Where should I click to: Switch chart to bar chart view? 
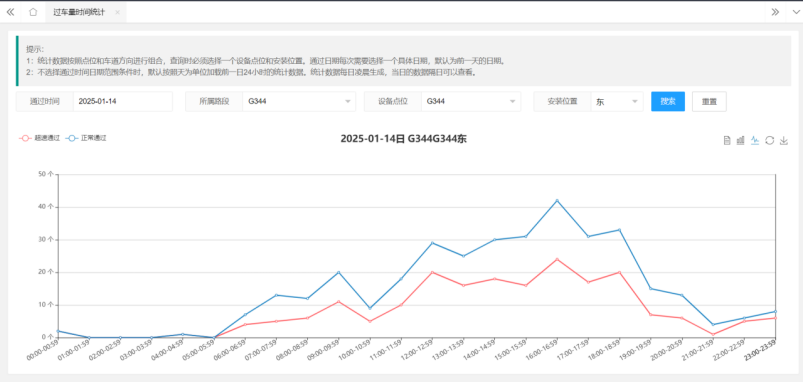tap(741, 140)
